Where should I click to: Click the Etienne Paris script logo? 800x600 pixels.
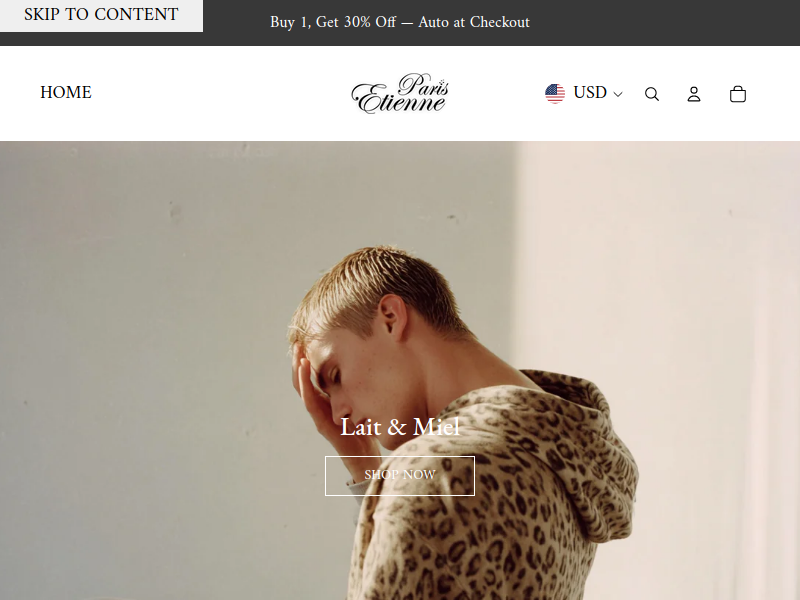pos(400,93)
